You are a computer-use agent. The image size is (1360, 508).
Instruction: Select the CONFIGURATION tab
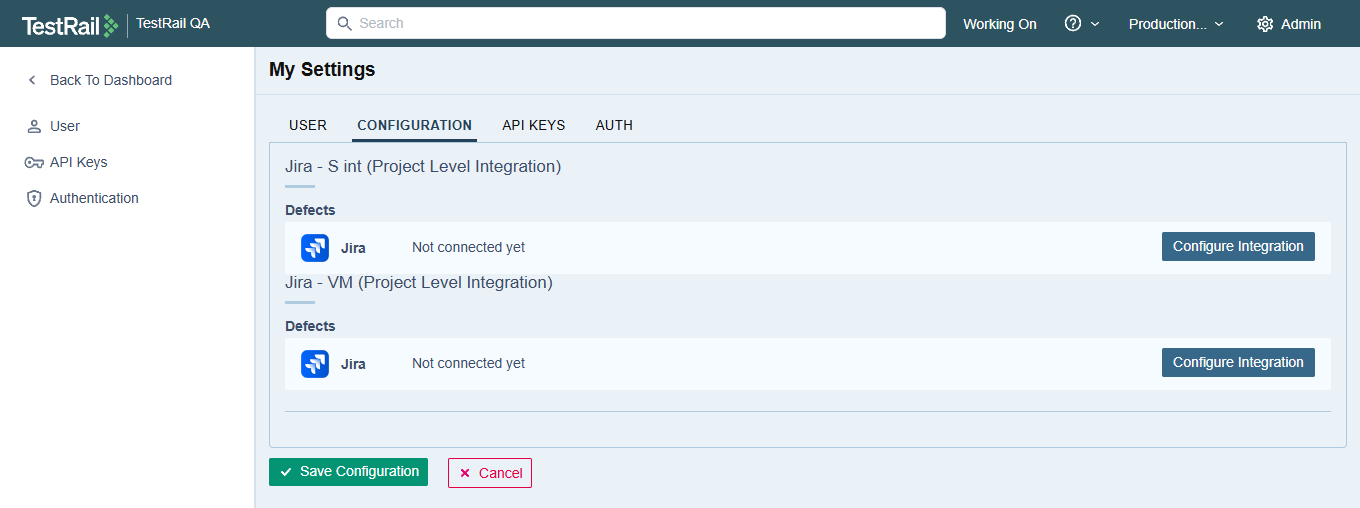[x=414, y=125]
